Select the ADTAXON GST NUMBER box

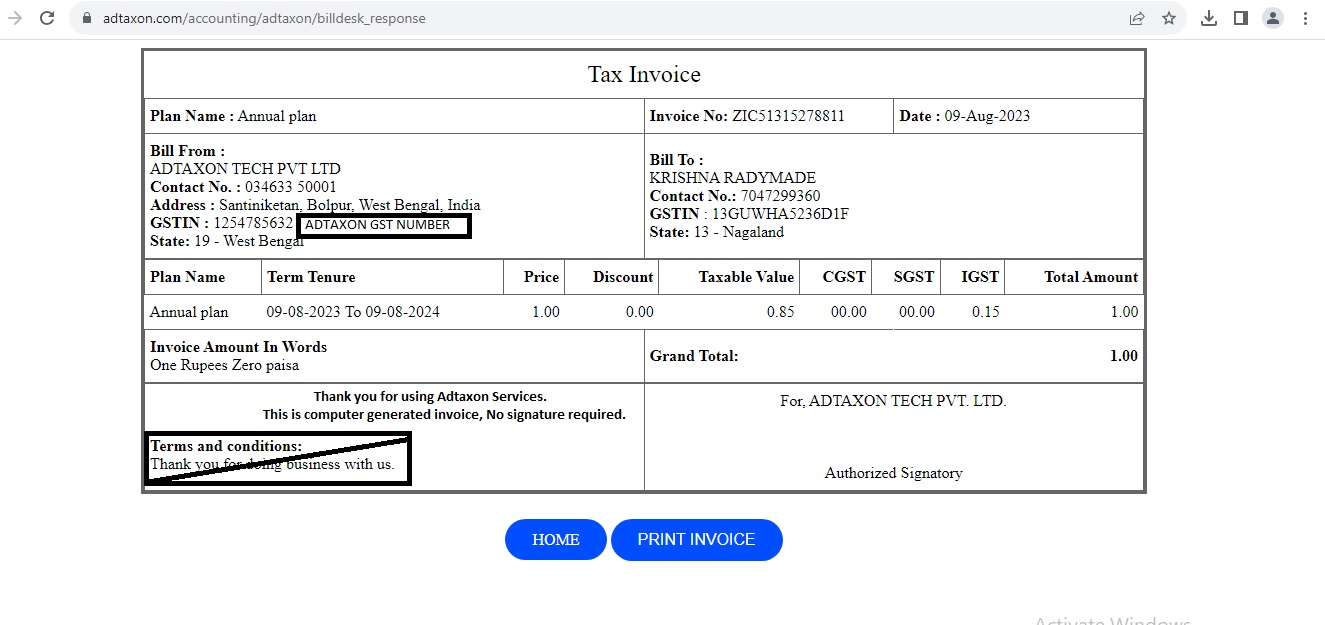click(x=383, y=226)
